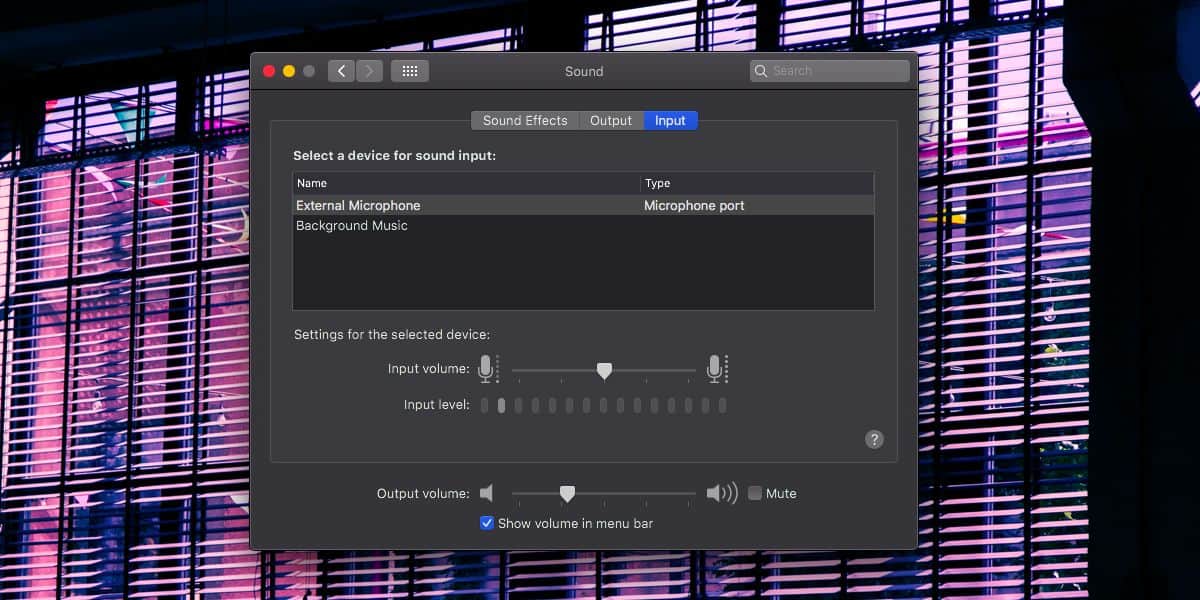Click the back arrow in the toolbar
The image size is (1200, 600).
tap(341, 71)
